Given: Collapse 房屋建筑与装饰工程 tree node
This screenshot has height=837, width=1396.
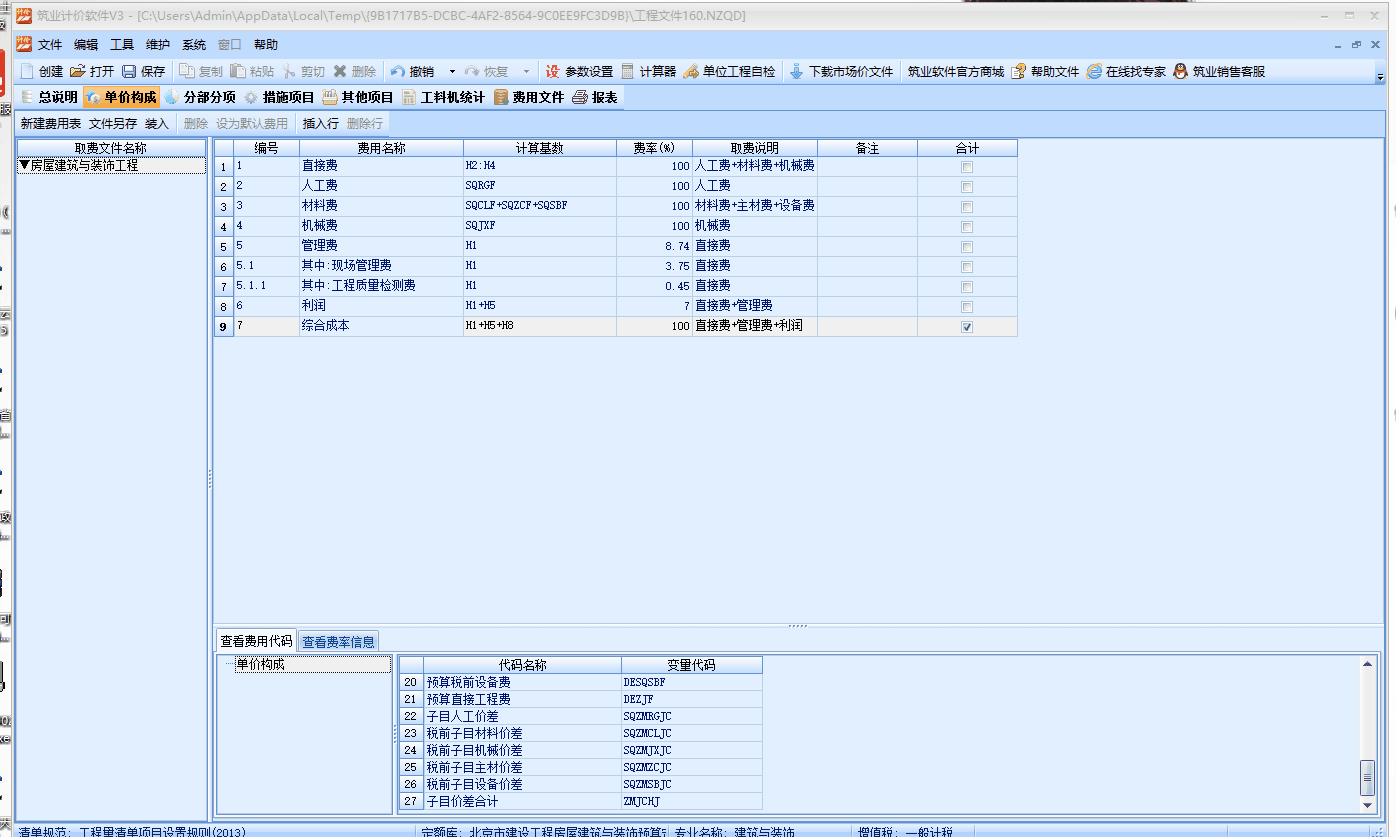Looking at the screenshot, I should pos(25,166).
